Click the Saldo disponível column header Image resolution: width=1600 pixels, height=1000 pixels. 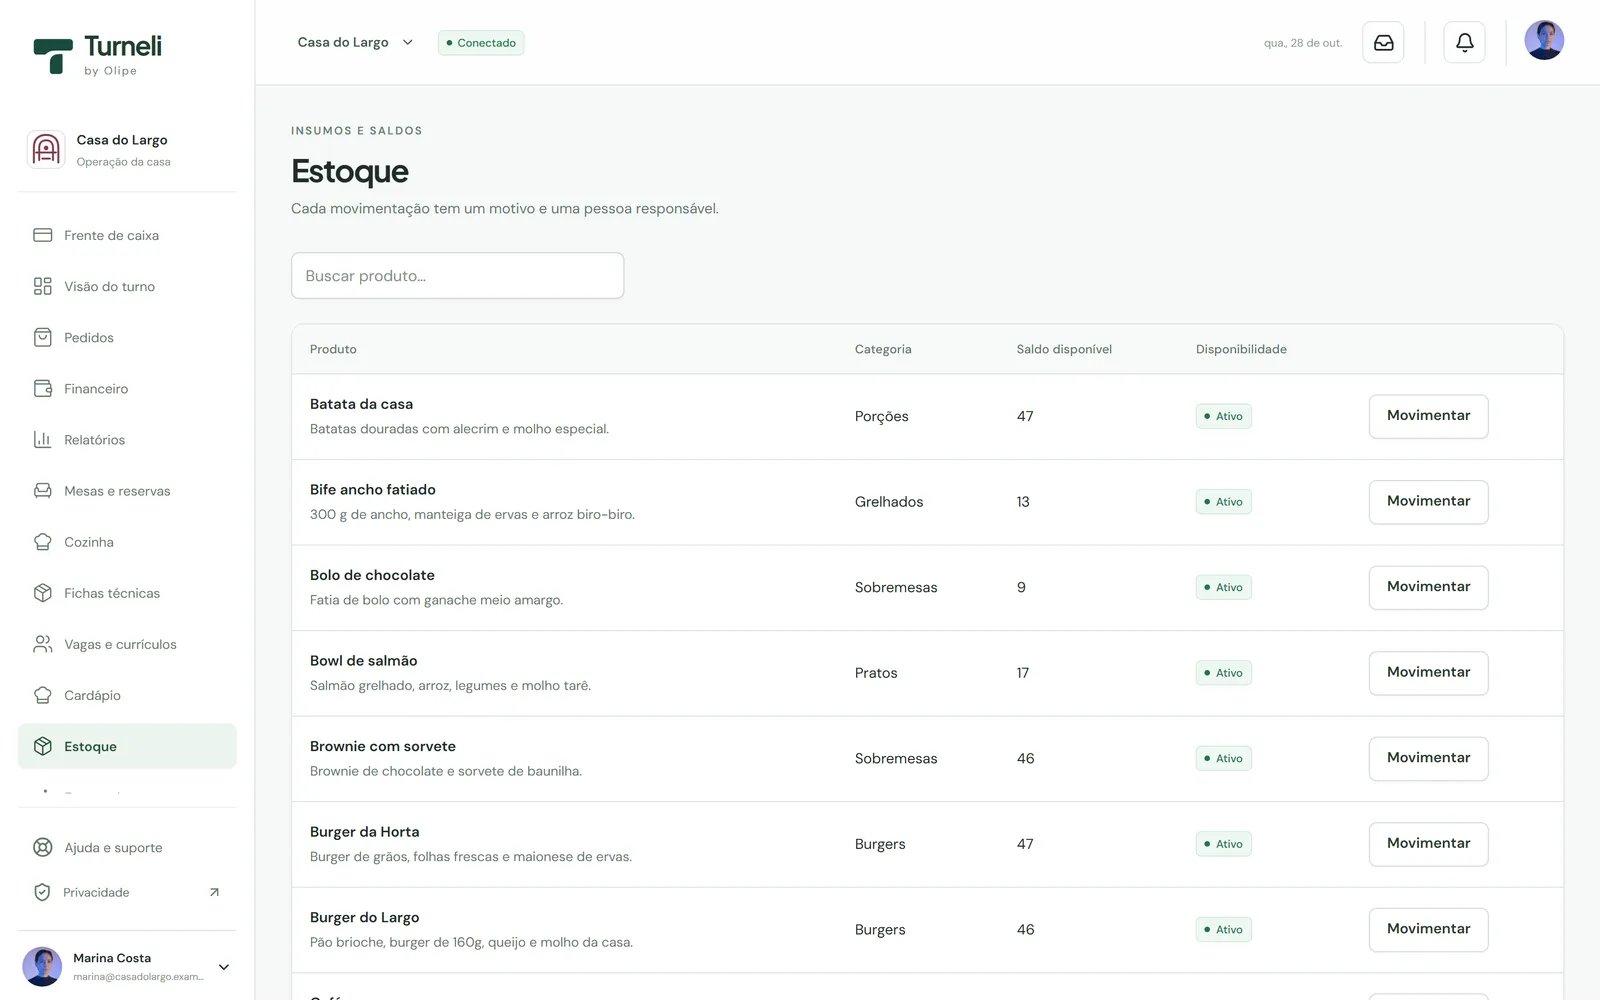tap(1064, 349)
